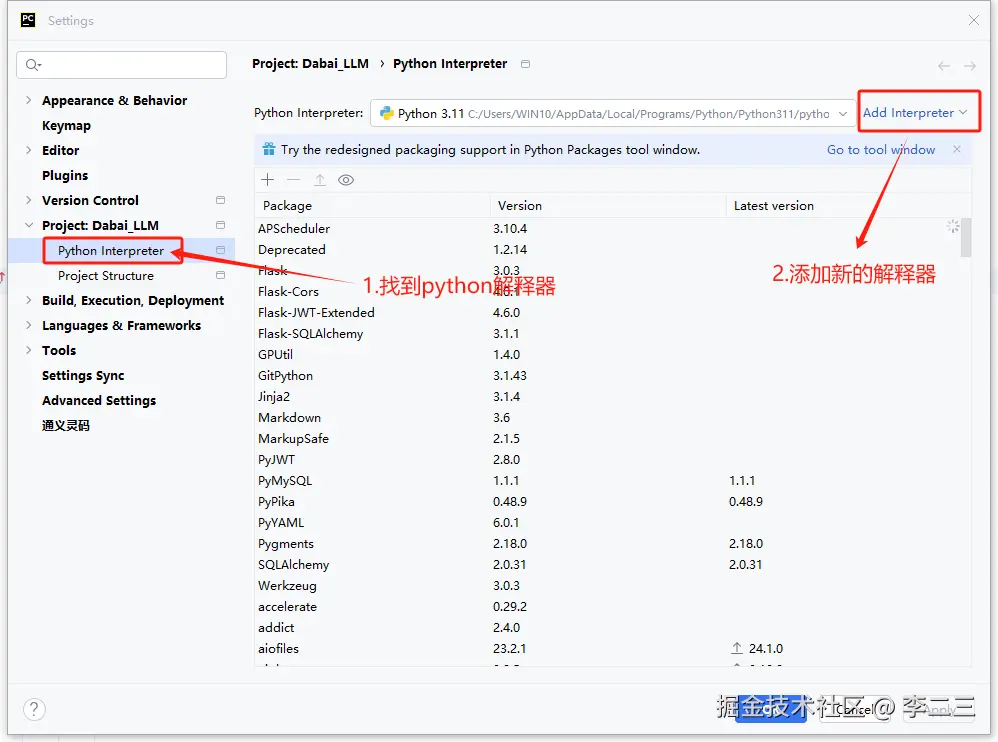Click the package list scrollbar
This screenshot has width=998, height=742.
pyautogui.click(x=966, y=237)
